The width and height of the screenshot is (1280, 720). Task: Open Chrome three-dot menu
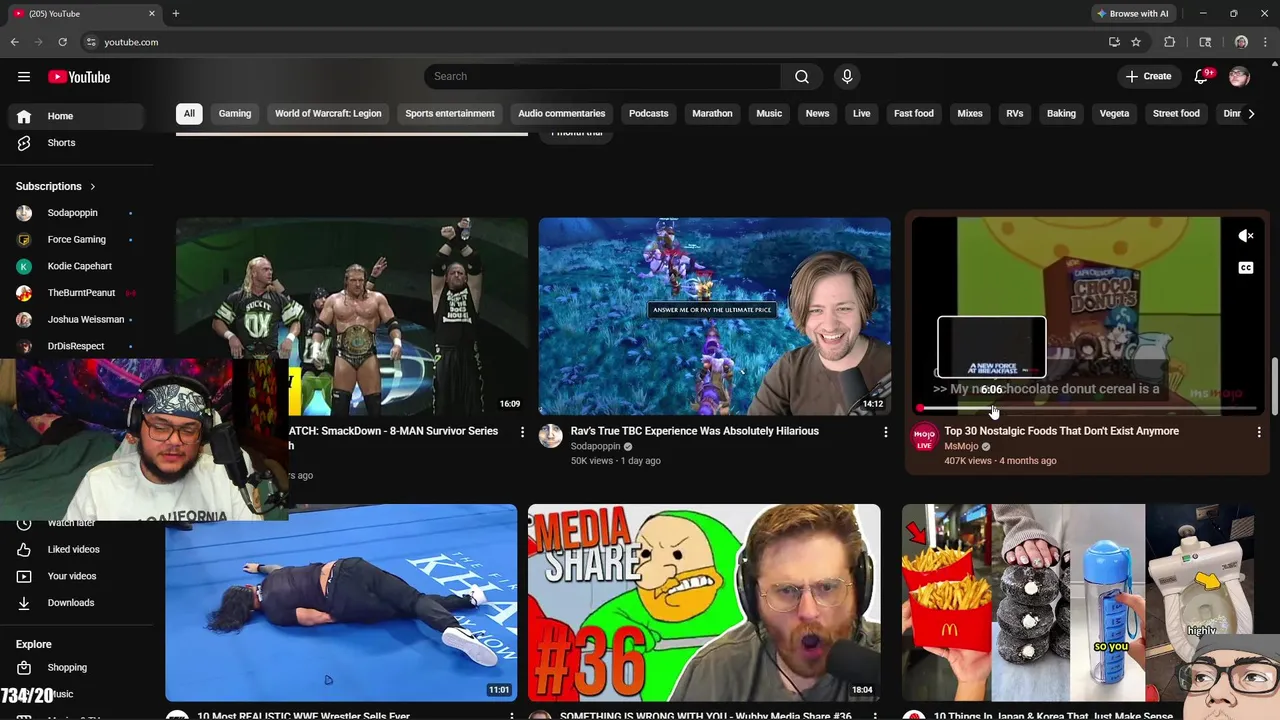[x=1266, y=42]
